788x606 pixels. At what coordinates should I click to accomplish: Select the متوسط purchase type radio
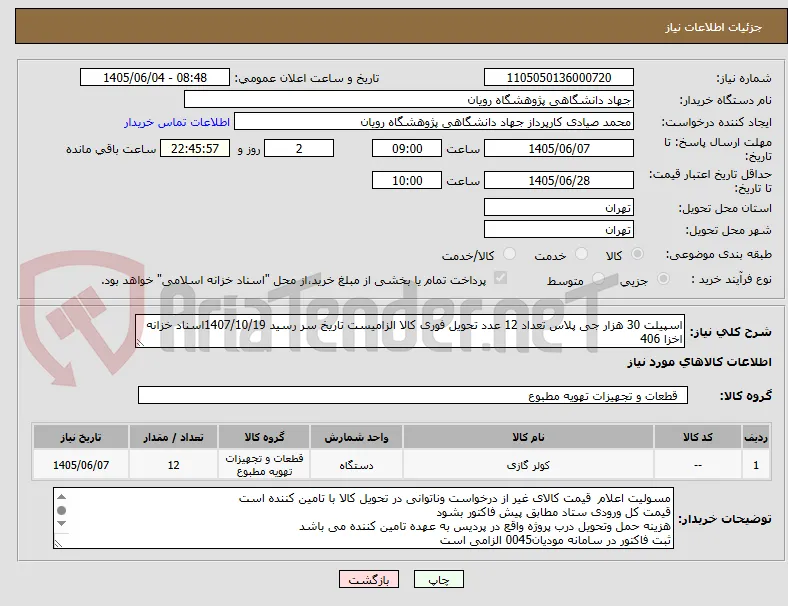598,279
